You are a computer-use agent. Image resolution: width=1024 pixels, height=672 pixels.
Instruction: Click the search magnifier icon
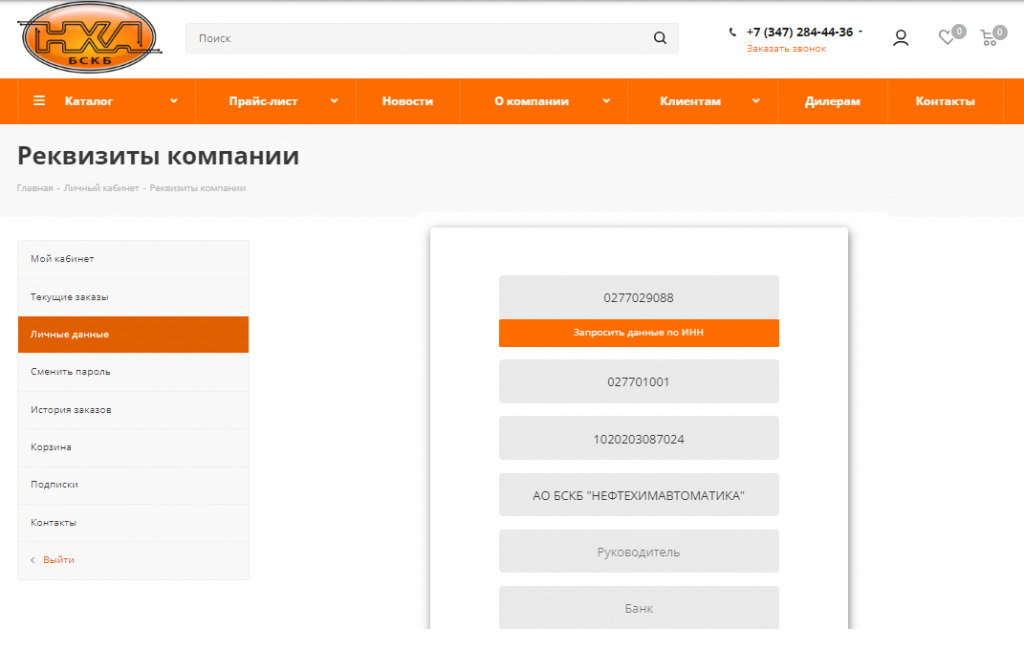tap(660, 38)
